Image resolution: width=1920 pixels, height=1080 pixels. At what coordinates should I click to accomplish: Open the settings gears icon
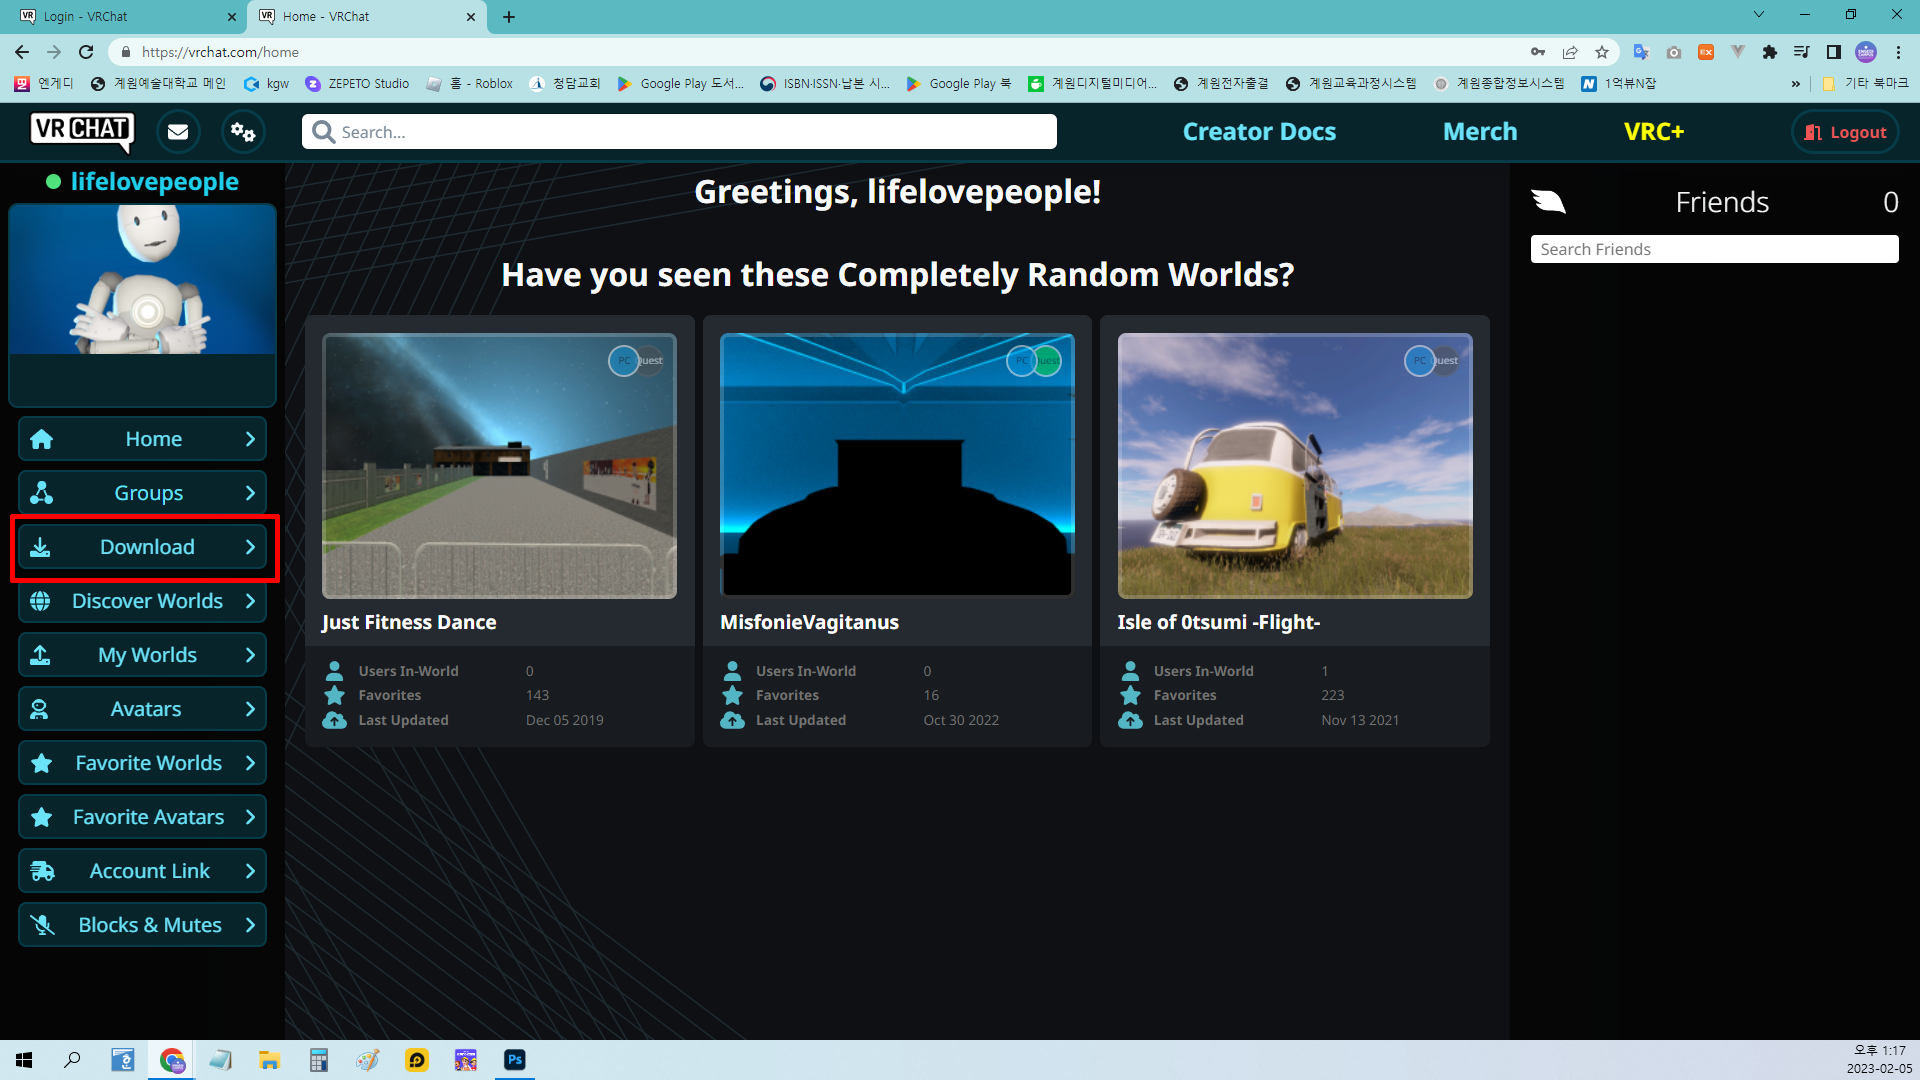(x=243, y=132)
